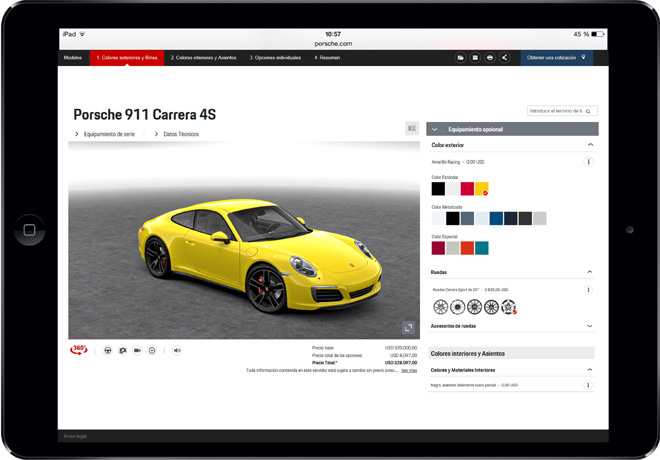The height and width of the screenshot is (460, 660).
Task: Expand Equipamiento de serie
Action: pyautogui.click(x=105, y=134)
